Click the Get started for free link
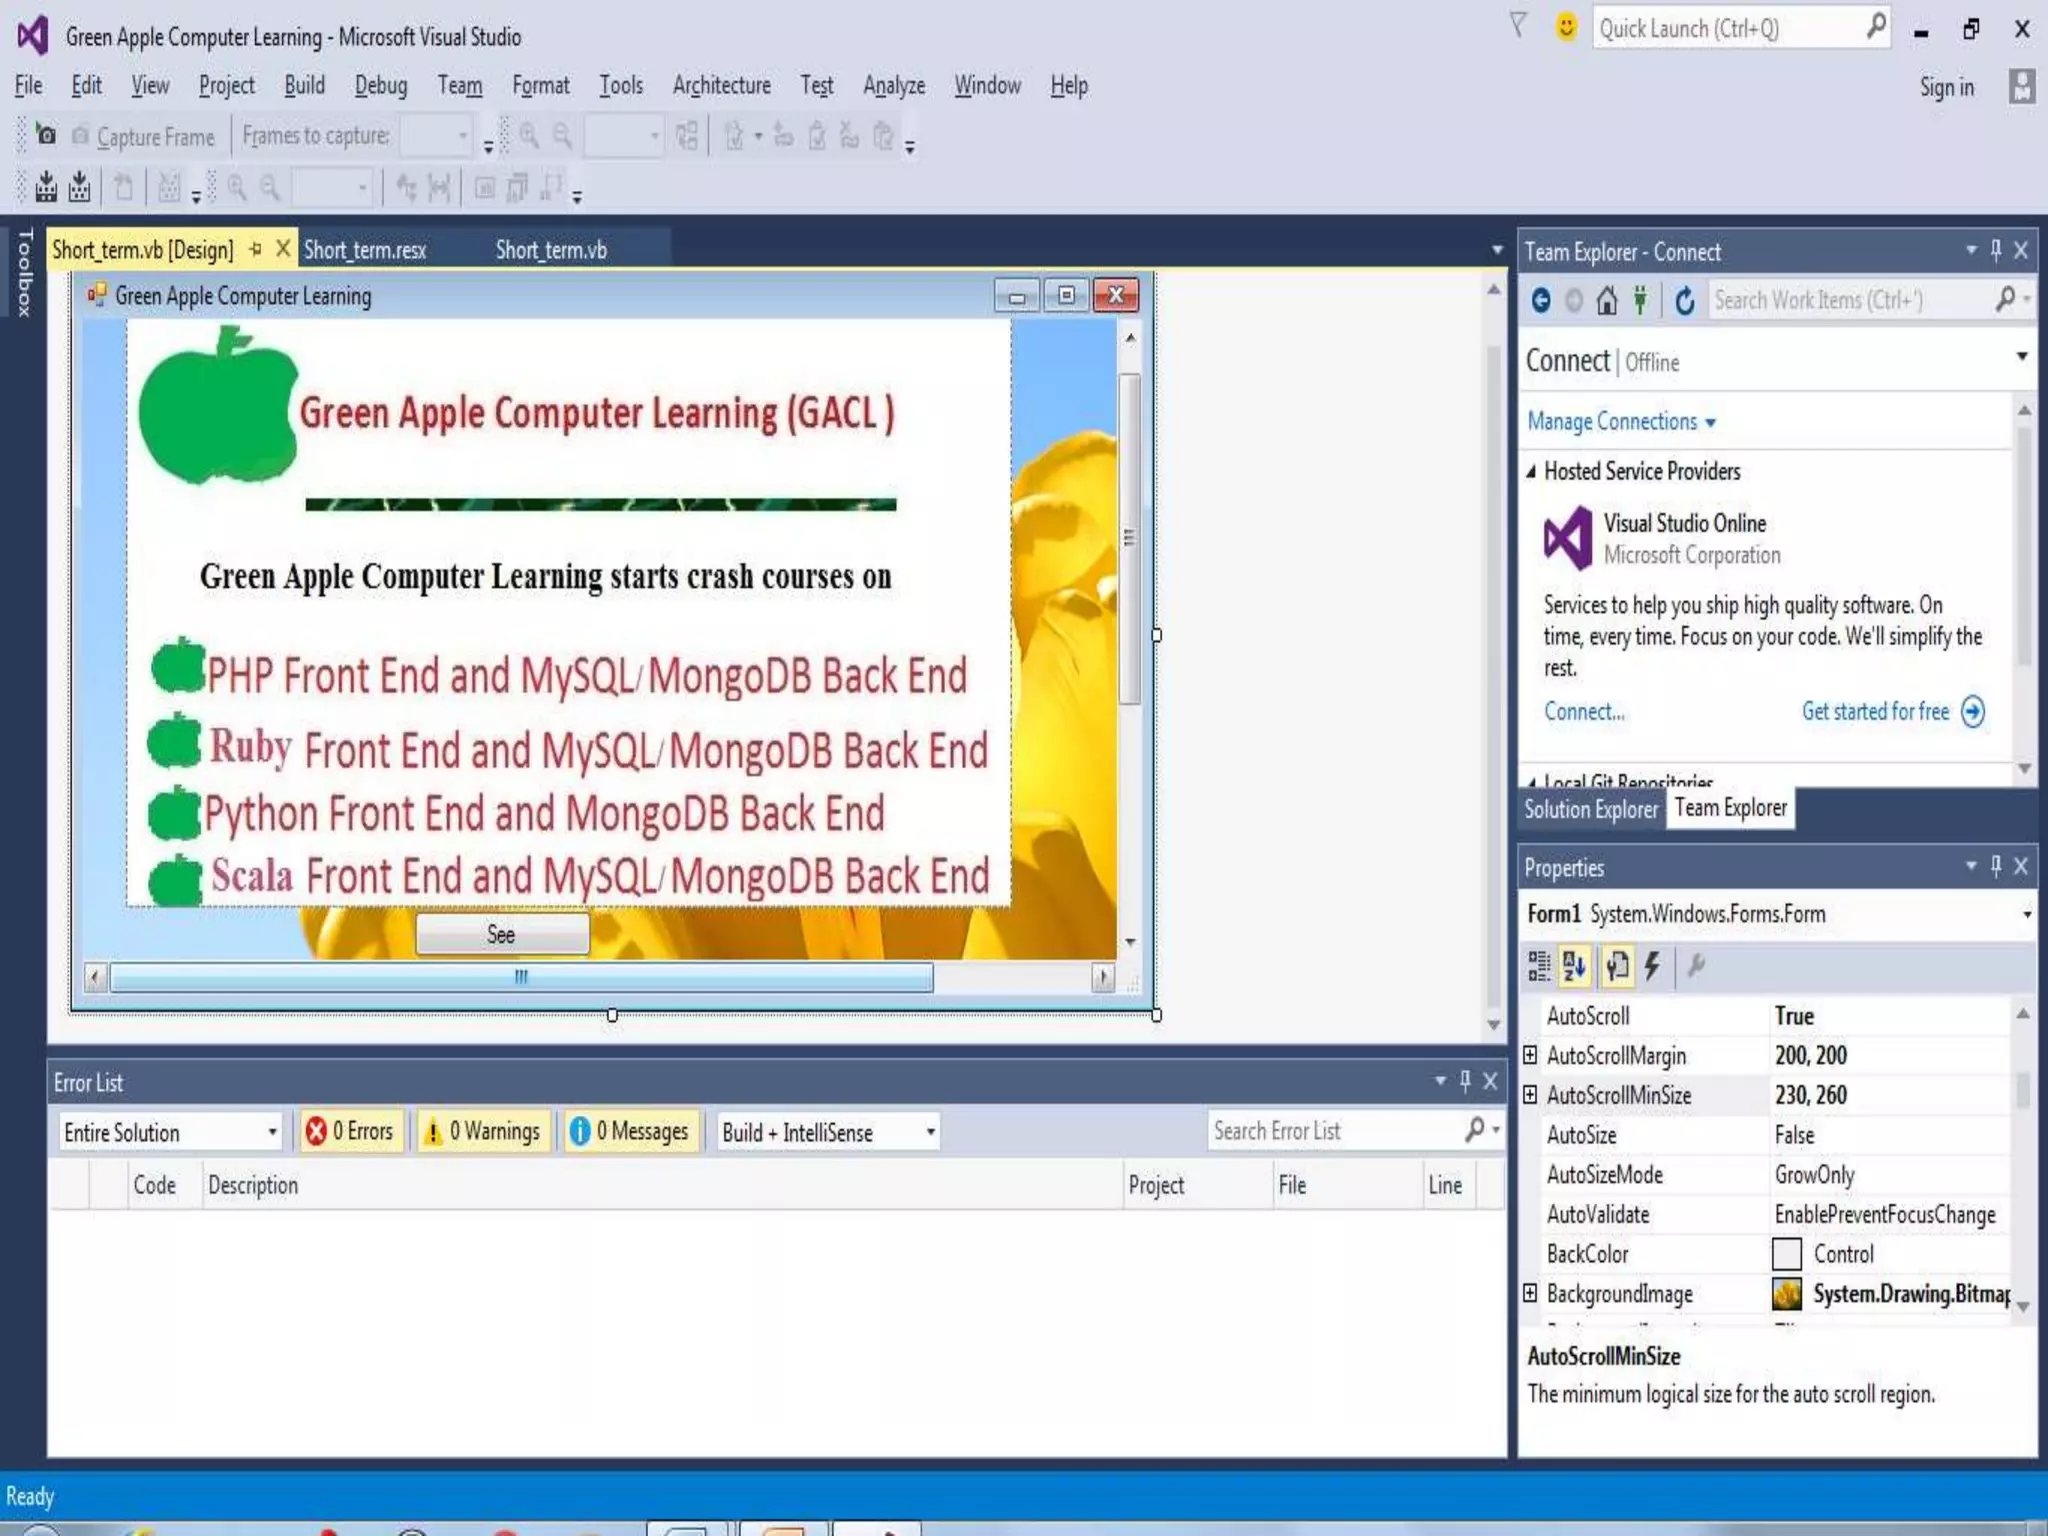The height and width of the screenshot is (1536, 2048). (1876, 711)
